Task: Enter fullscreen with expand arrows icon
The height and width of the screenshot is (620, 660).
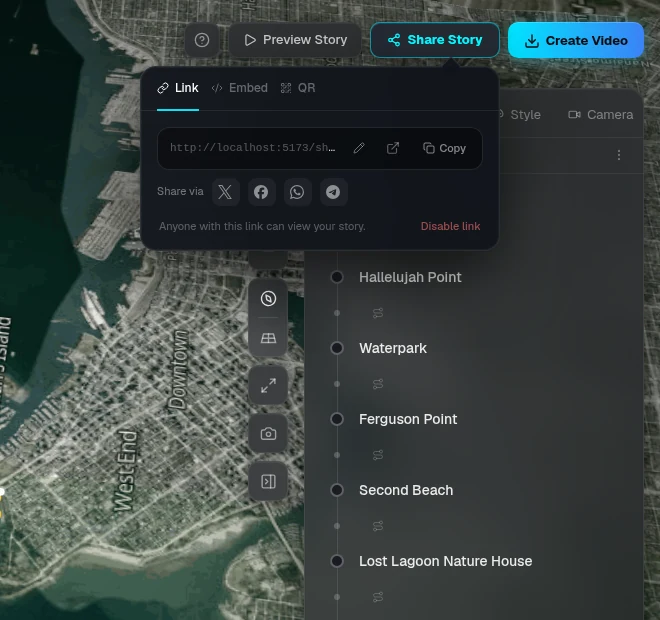Action: (x=269, y=385)
